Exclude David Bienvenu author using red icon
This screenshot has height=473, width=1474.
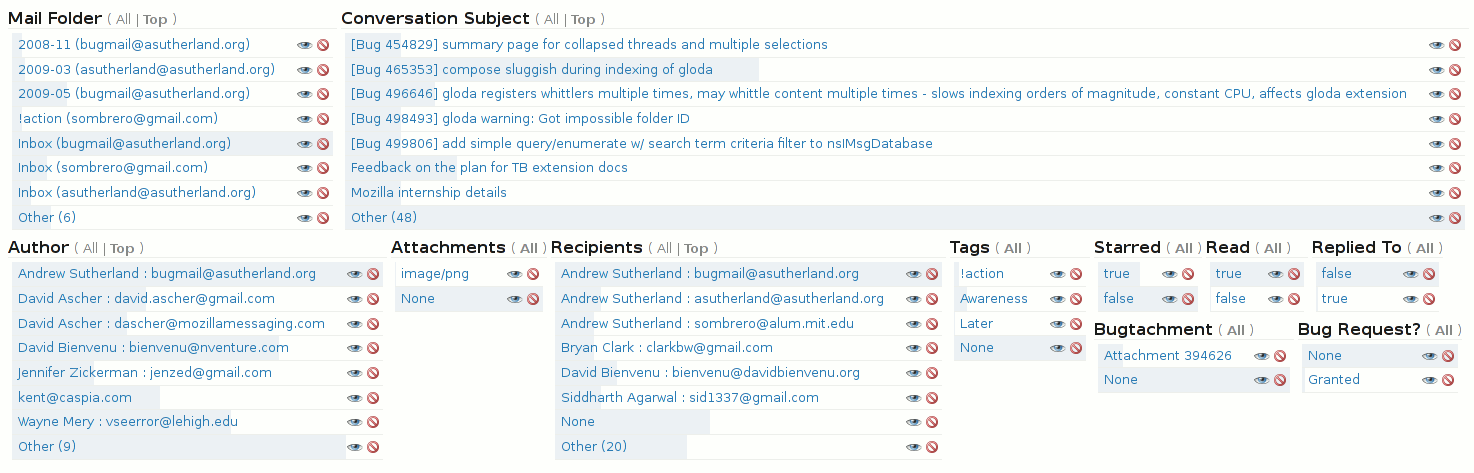tap(373, 348)
